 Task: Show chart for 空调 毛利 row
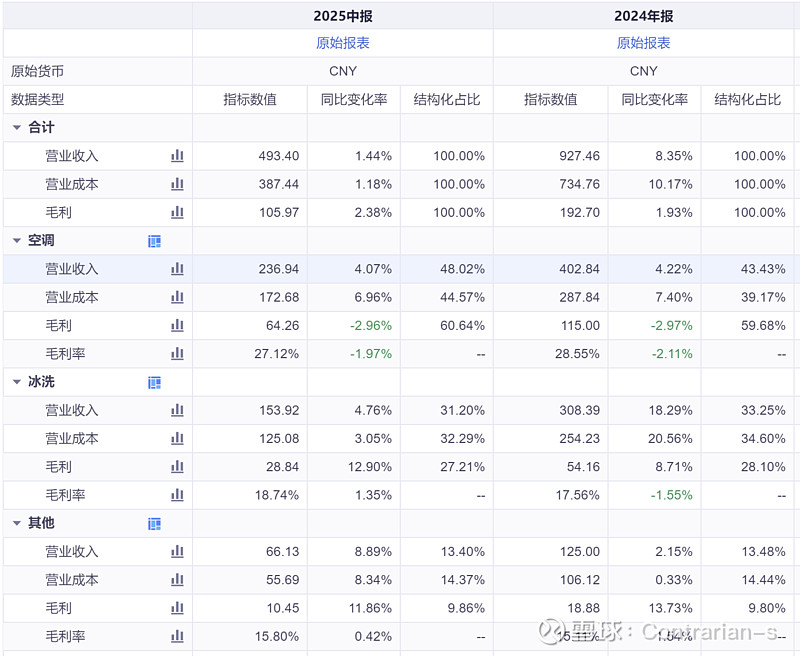[177, 325]
